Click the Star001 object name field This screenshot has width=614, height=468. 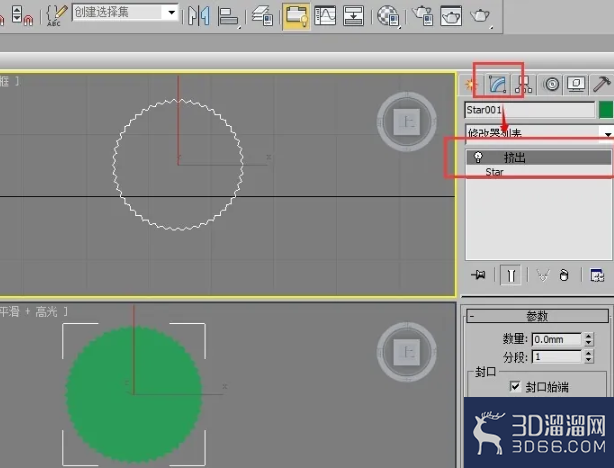click(x=530, y=110)
